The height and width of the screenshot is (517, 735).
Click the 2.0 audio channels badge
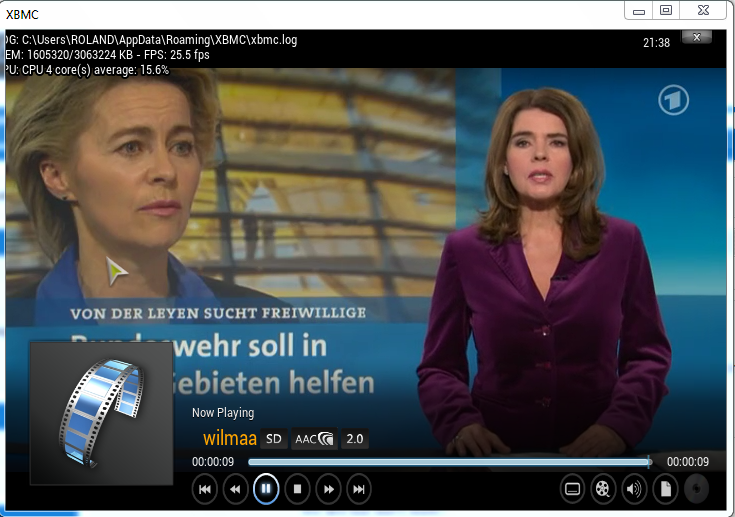tap(355, 439)
